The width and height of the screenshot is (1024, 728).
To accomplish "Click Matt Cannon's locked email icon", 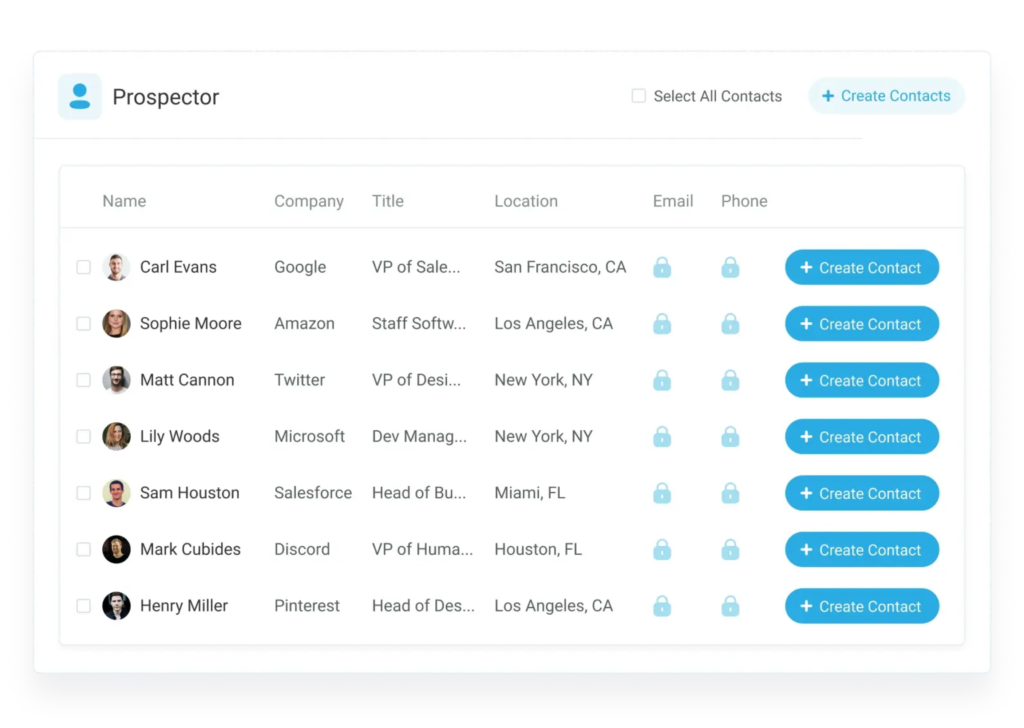I will coord(662,381).
